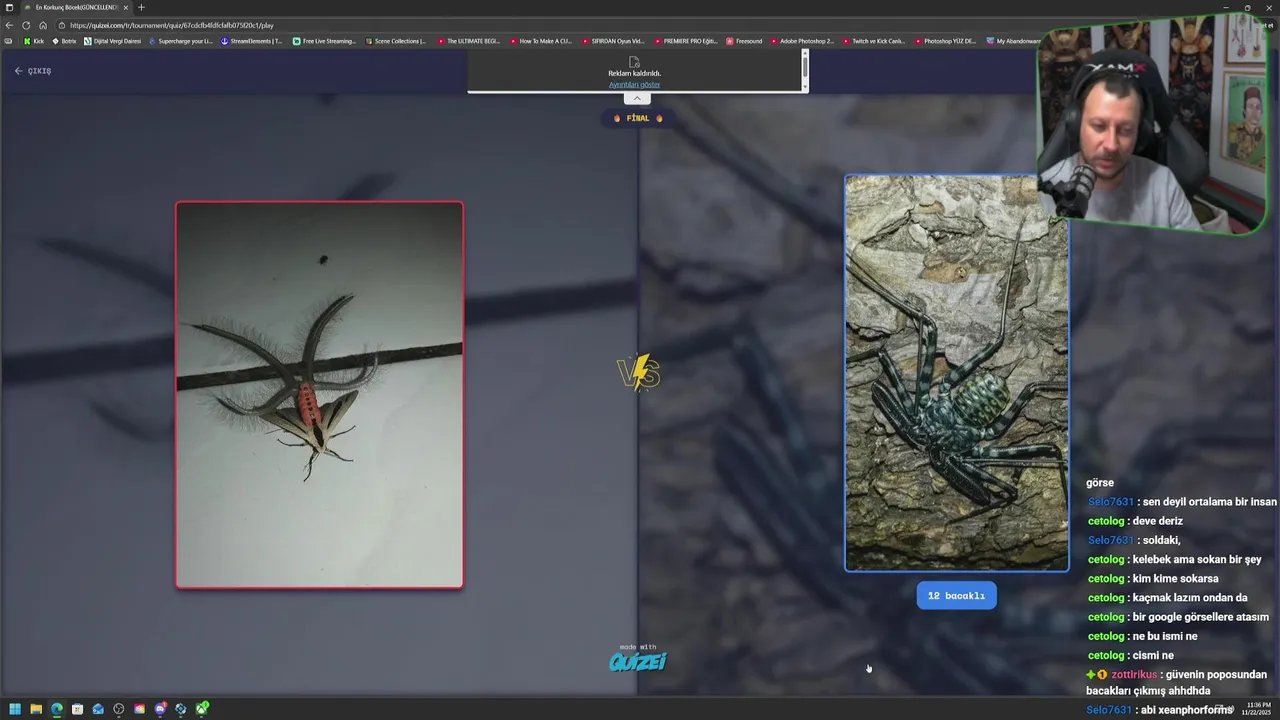Click the browser home icon
This screenshot has width=1280, height=720.
point(43,25)
